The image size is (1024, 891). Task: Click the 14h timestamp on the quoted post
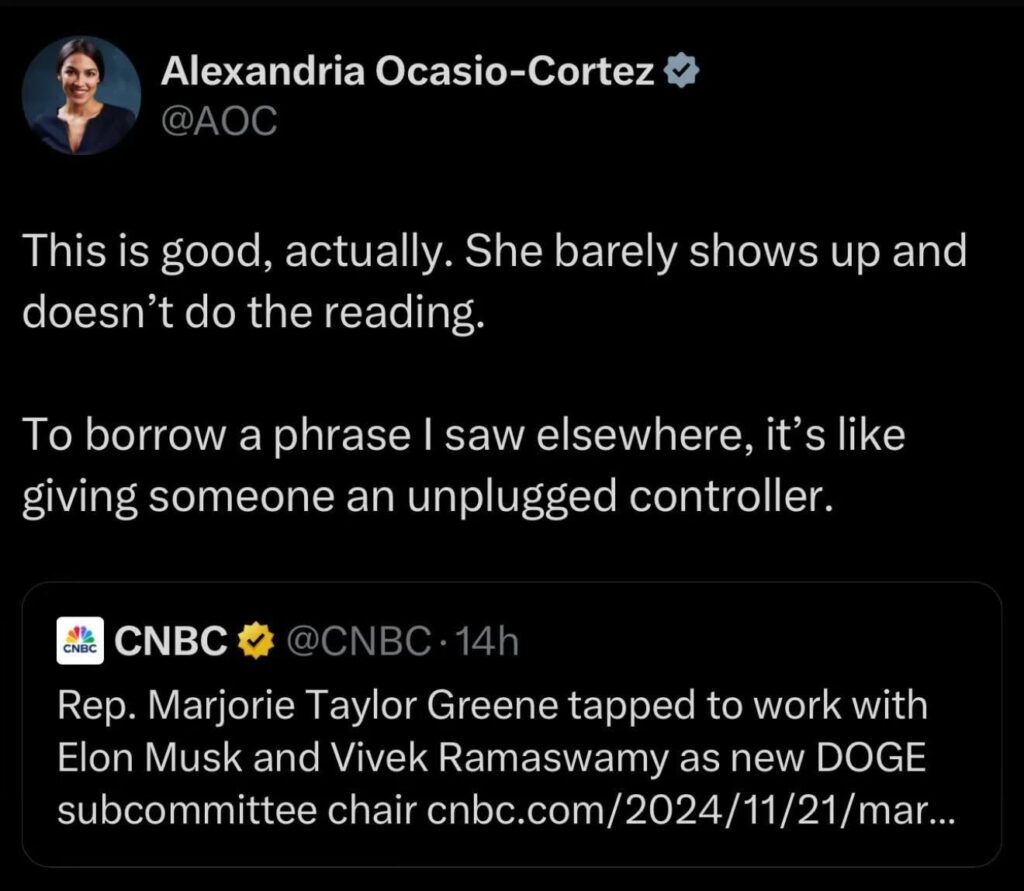485,641
